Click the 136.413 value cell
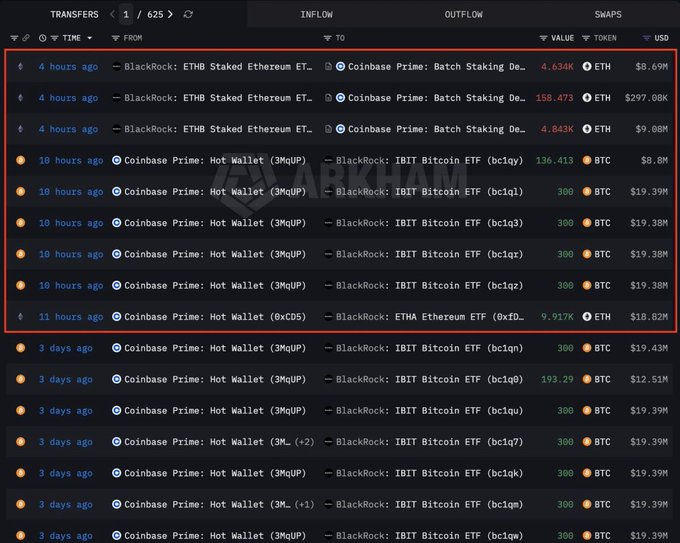Image resolution: width=680 pixels, height=543 pixels. tap(554, 160)
